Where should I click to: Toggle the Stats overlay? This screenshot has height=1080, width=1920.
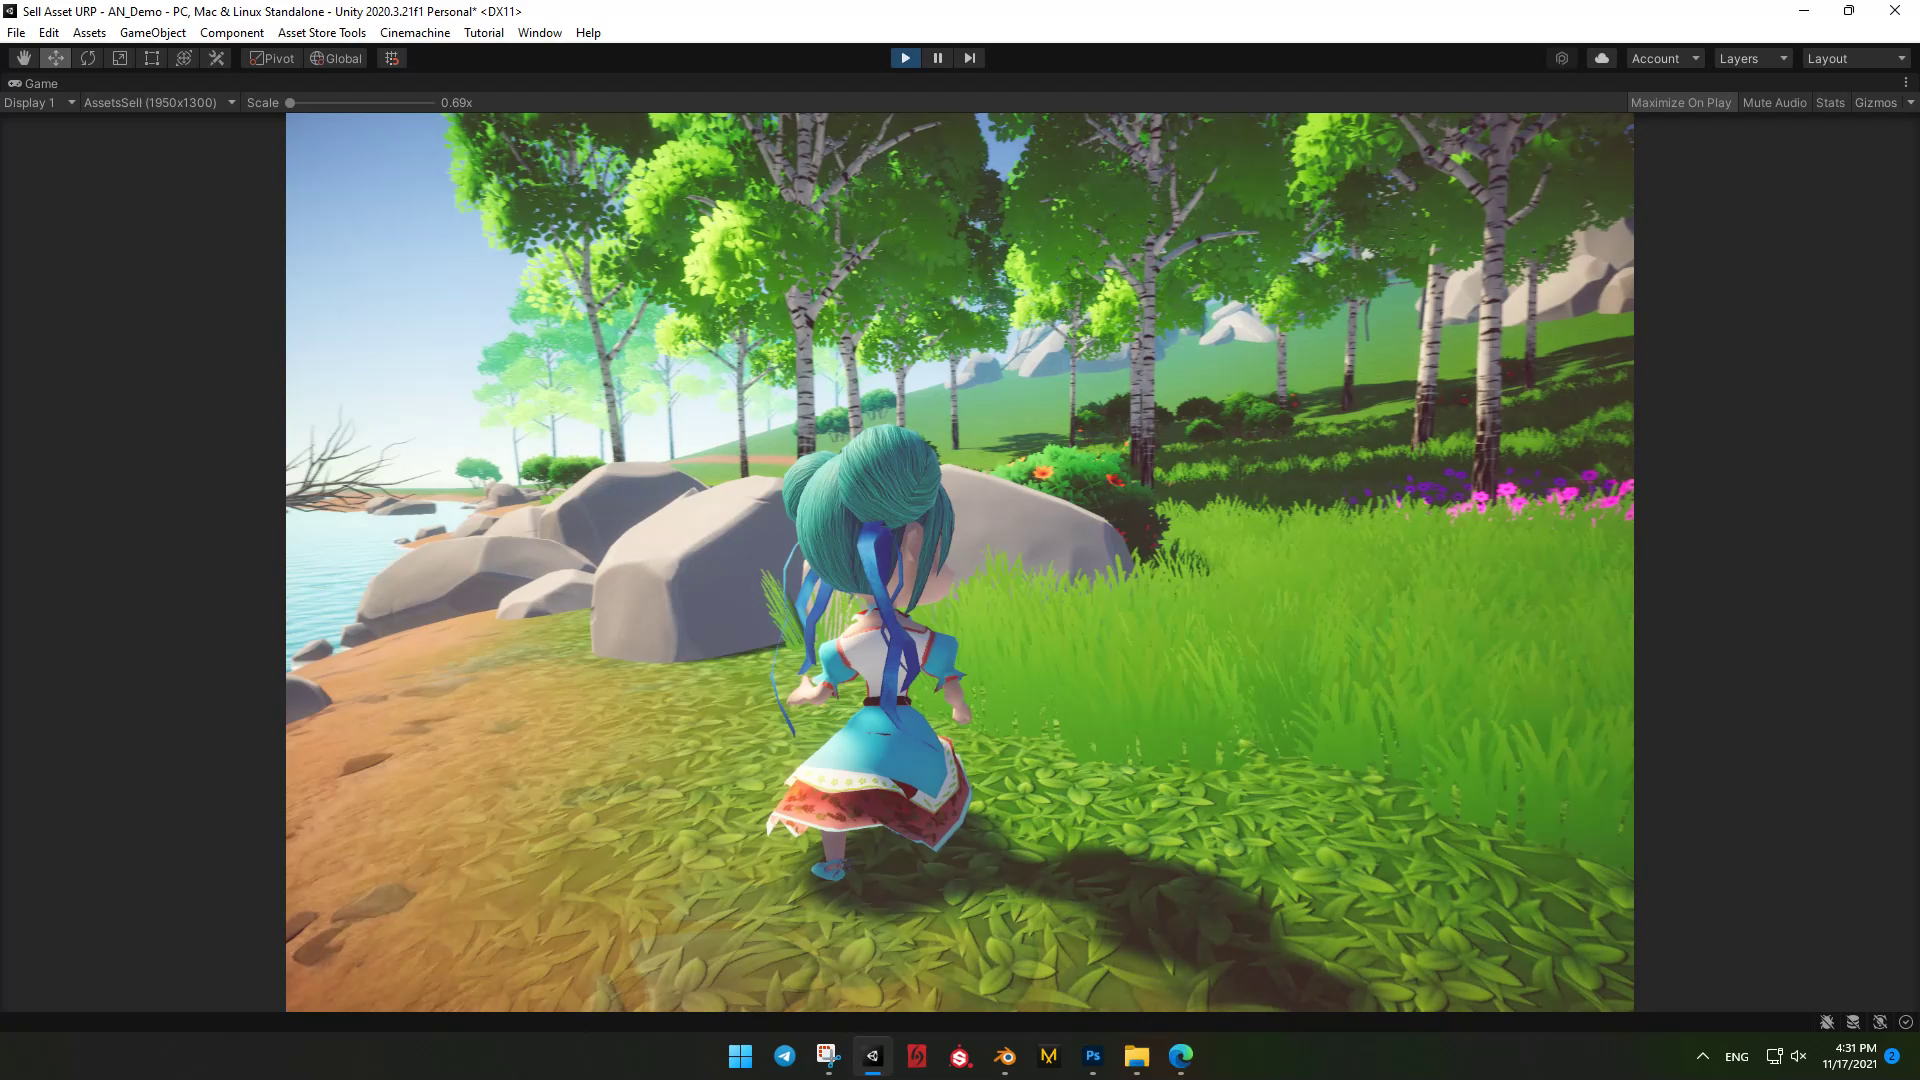click(x=1830, y=102)
